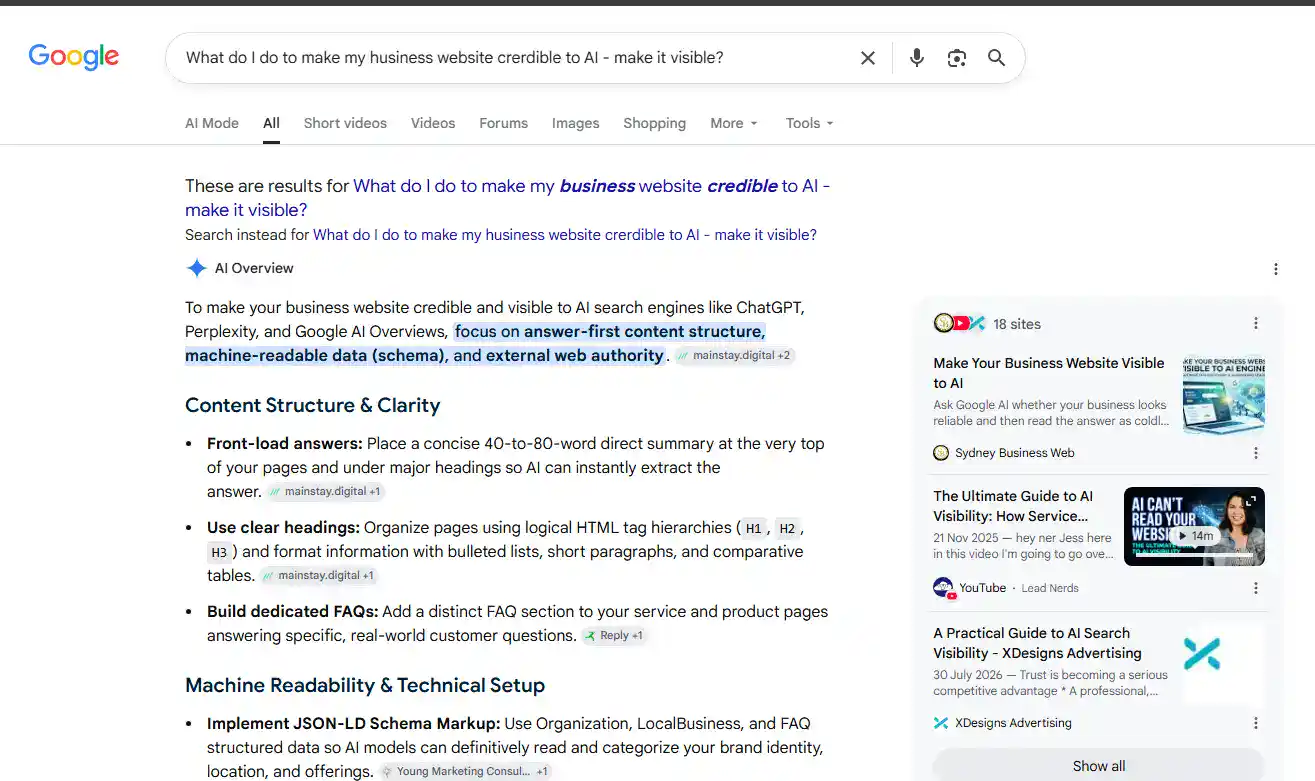Image resolution: width=1315 pixels, height=781 pixels.
Task: Open the 'Young Marketing Consul... +1' source chip
Action: [x=466, y=771]
